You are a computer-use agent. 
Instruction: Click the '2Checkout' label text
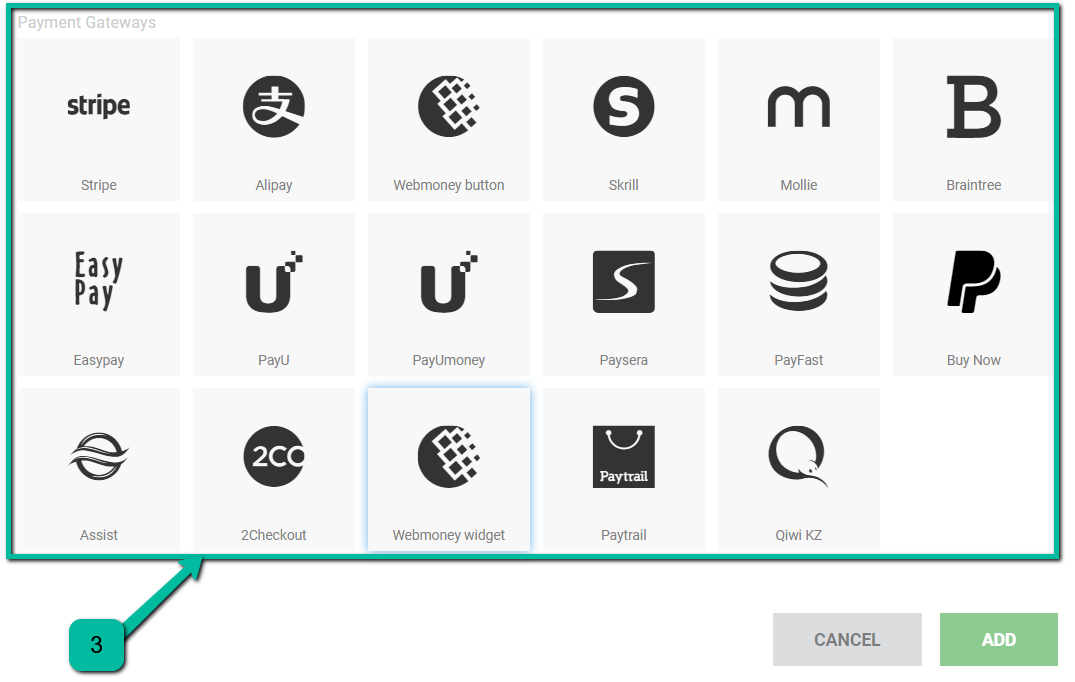[x=274, y=535]
